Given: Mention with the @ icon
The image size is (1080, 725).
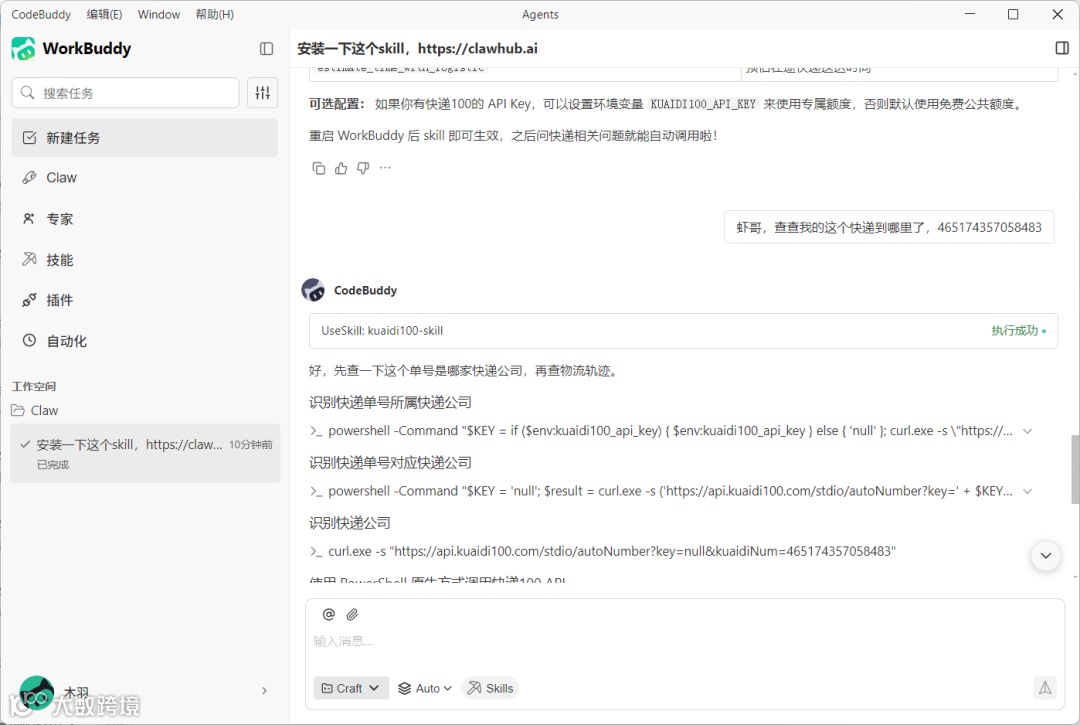Looking at the screenshot, I should 329,614.
